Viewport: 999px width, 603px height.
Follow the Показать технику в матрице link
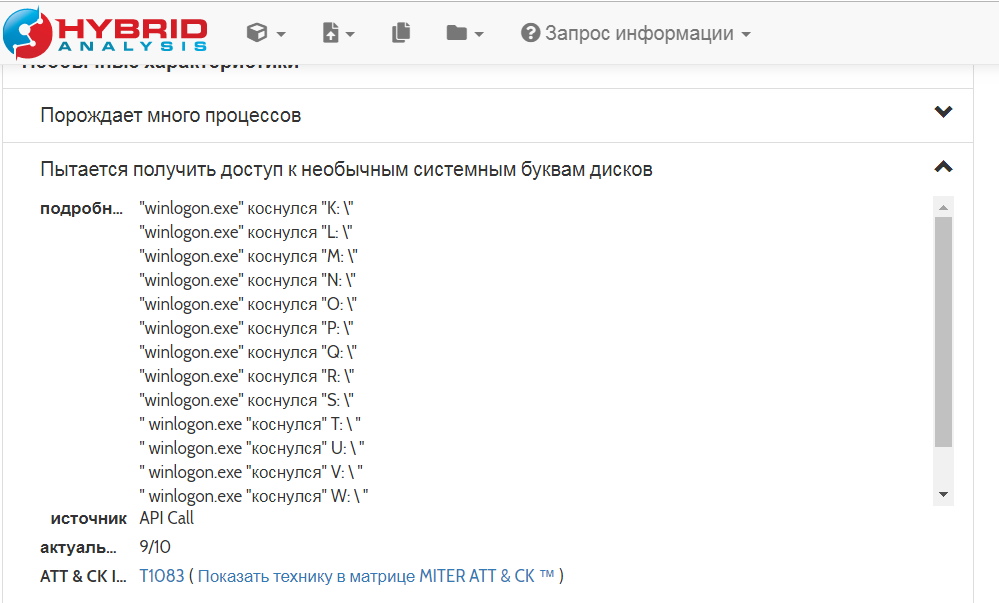376,576
